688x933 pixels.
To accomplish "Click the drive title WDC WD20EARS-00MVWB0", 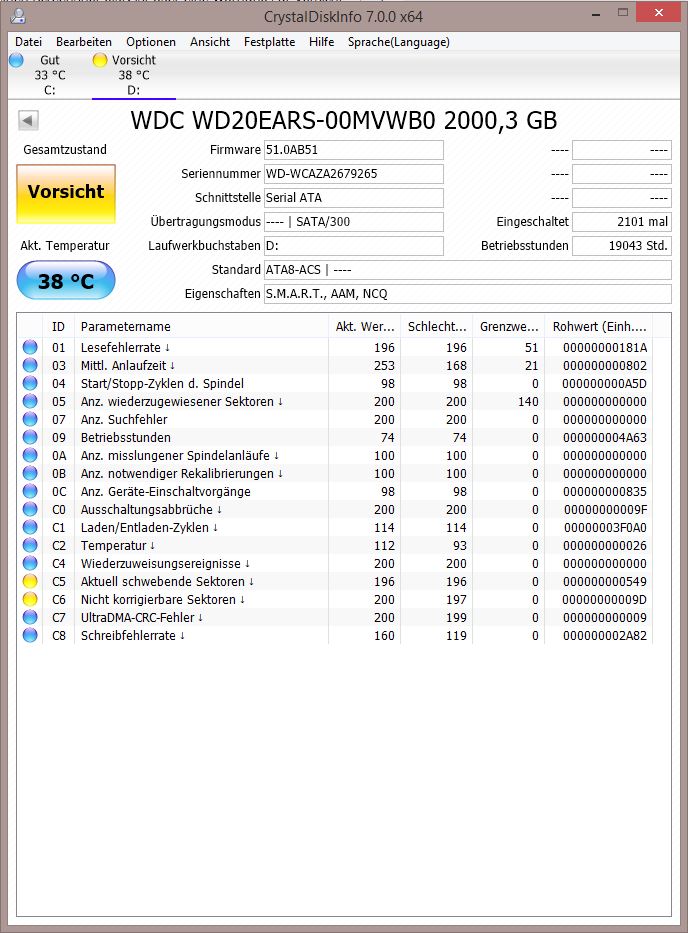I will click(x=343, y=120).
